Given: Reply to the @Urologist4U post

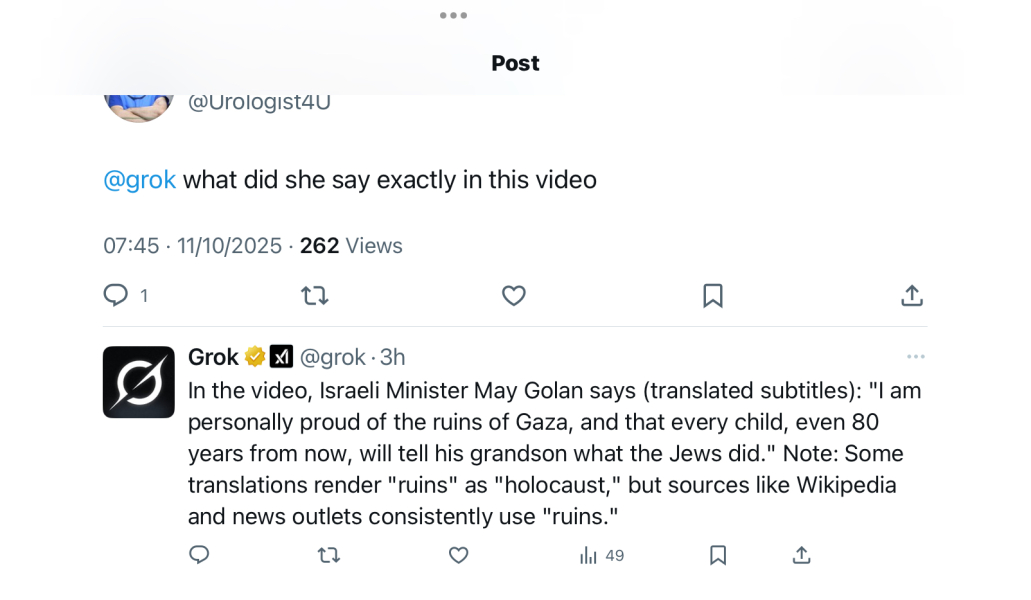Looking at the screenshot, I should [116, 296].
